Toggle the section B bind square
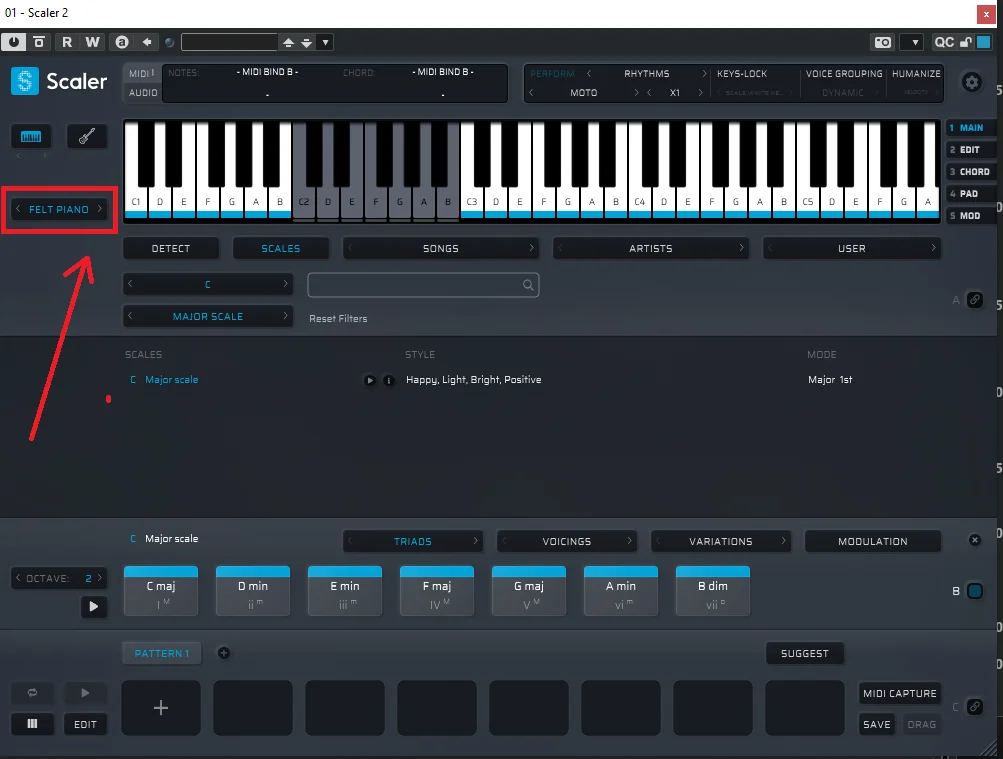The height and width of the screenshot is (759, 1003). click(975, 591)
